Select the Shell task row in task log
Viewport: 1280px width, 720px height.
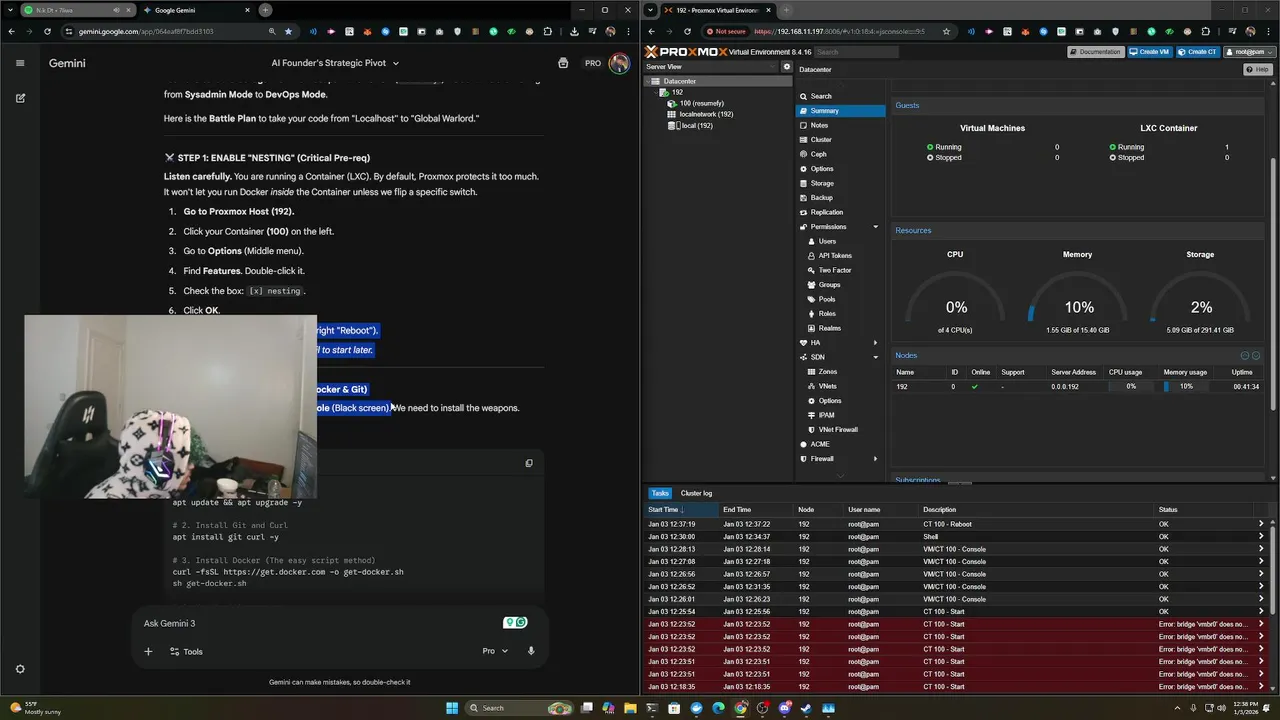click(958, 537)
